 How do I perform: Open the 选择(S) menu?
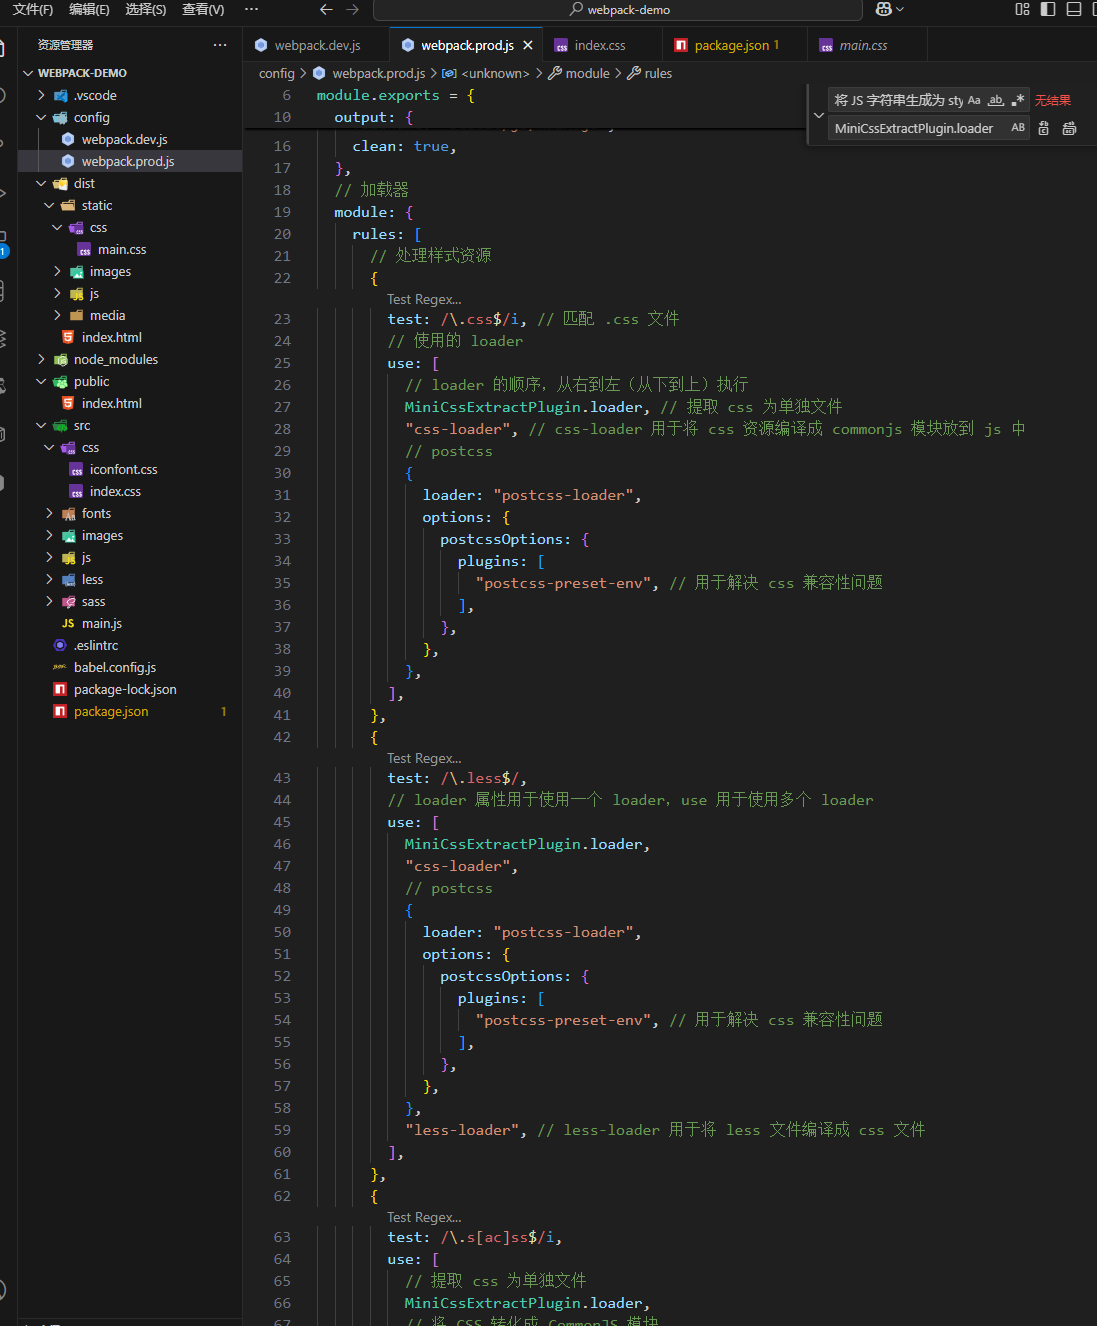pyautogui.click(x=146, y=9)
